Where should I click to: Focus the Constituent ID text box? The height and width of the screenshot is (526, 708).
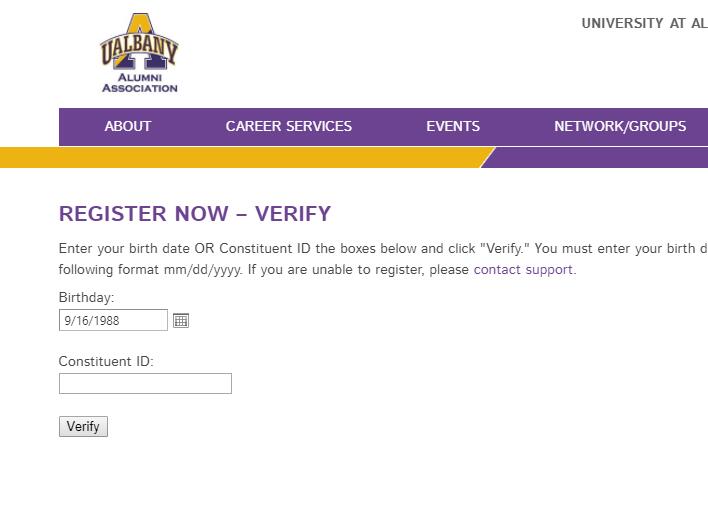tap(145, 383)
